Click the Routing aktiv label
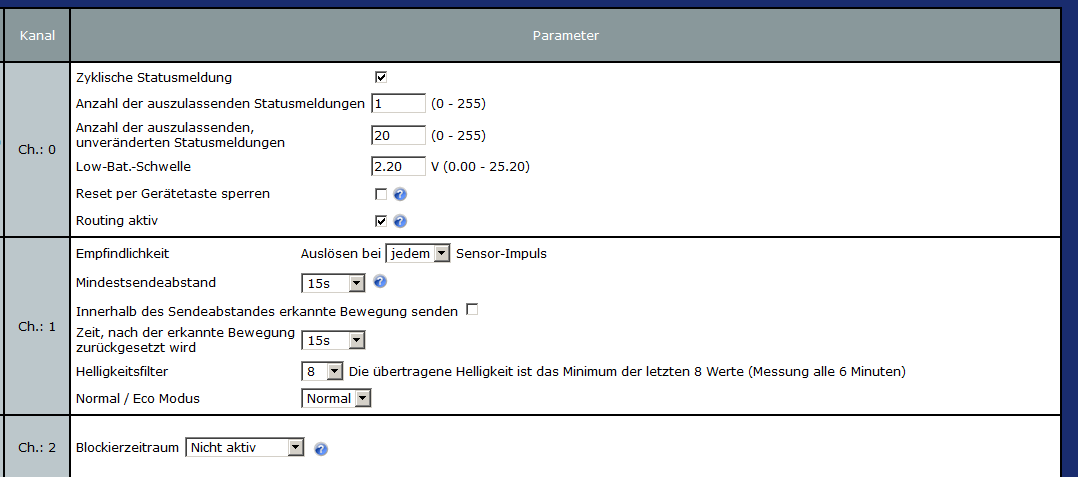 [117, 221]
